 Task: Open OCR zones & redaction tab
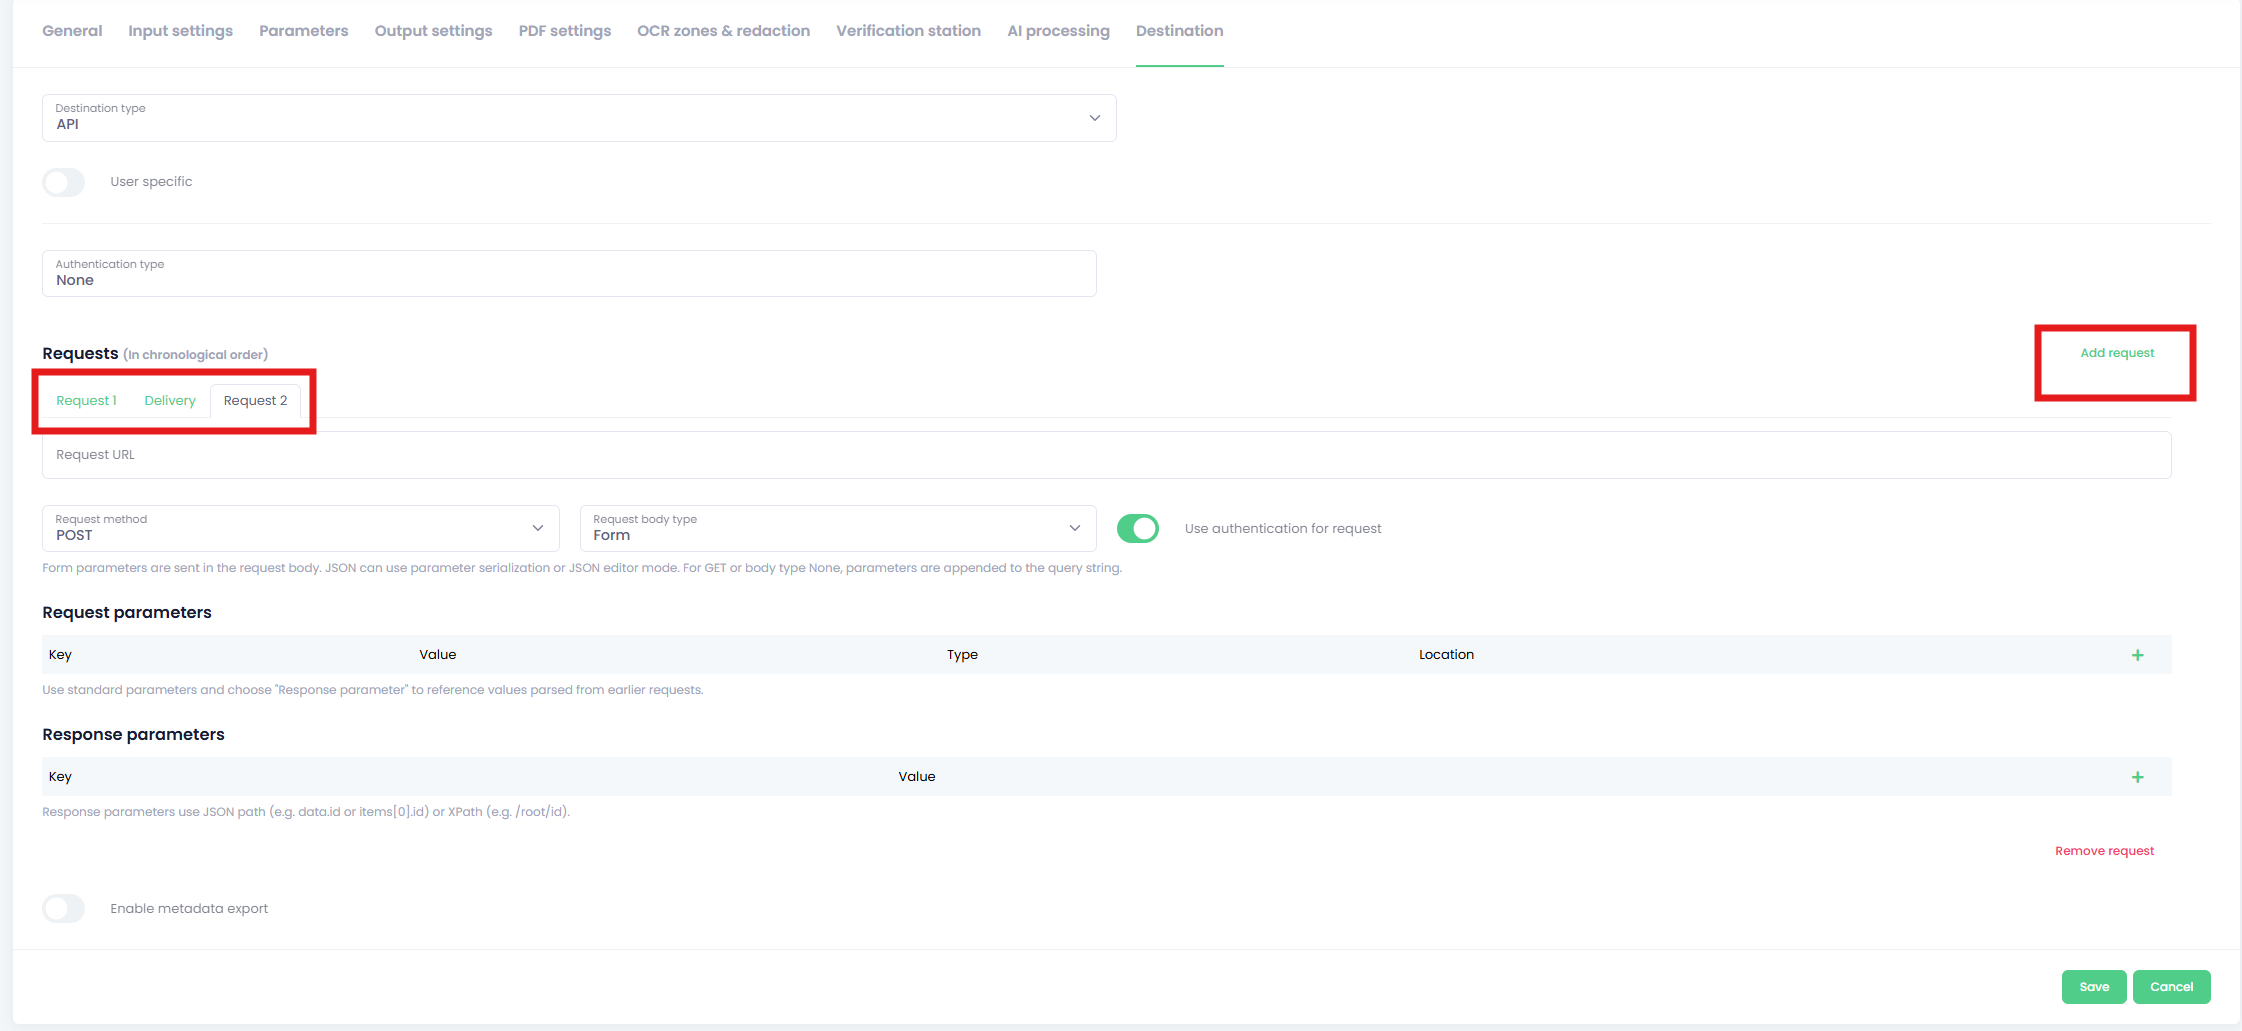click(724, 31)
